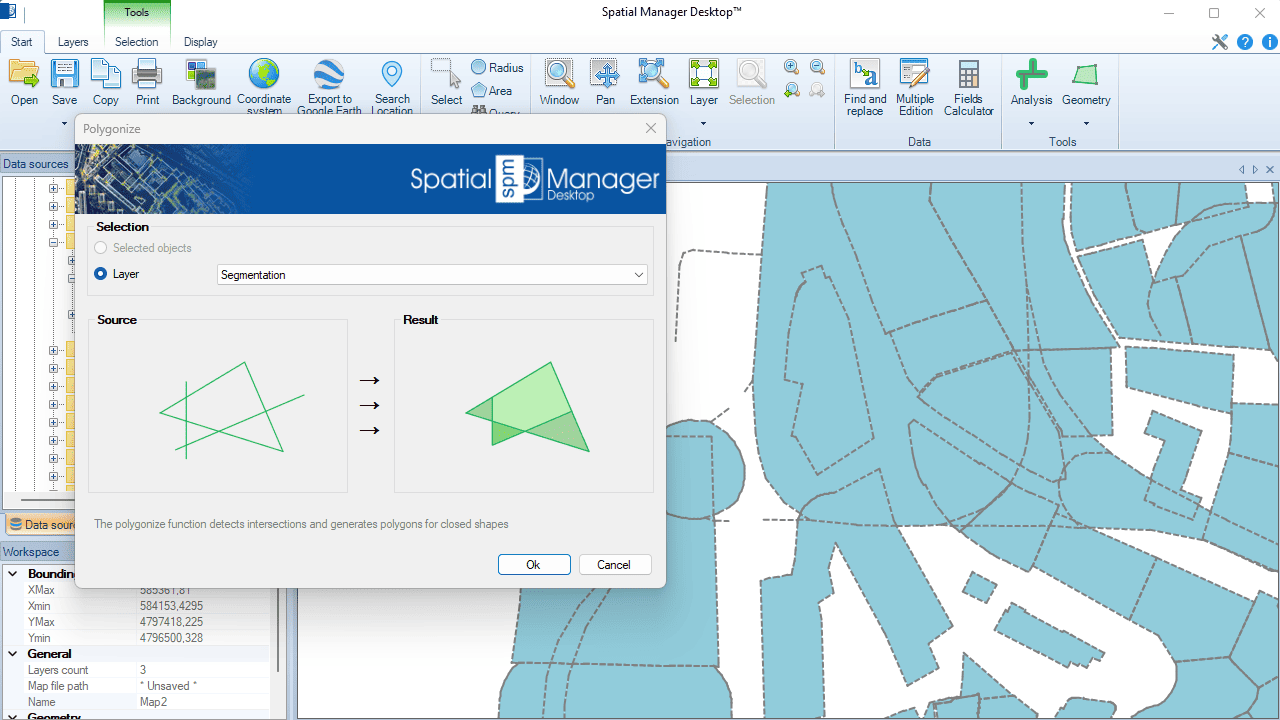Switch to the Layers ribbon tab
The image size is (1280, 720).
(73, 42)
